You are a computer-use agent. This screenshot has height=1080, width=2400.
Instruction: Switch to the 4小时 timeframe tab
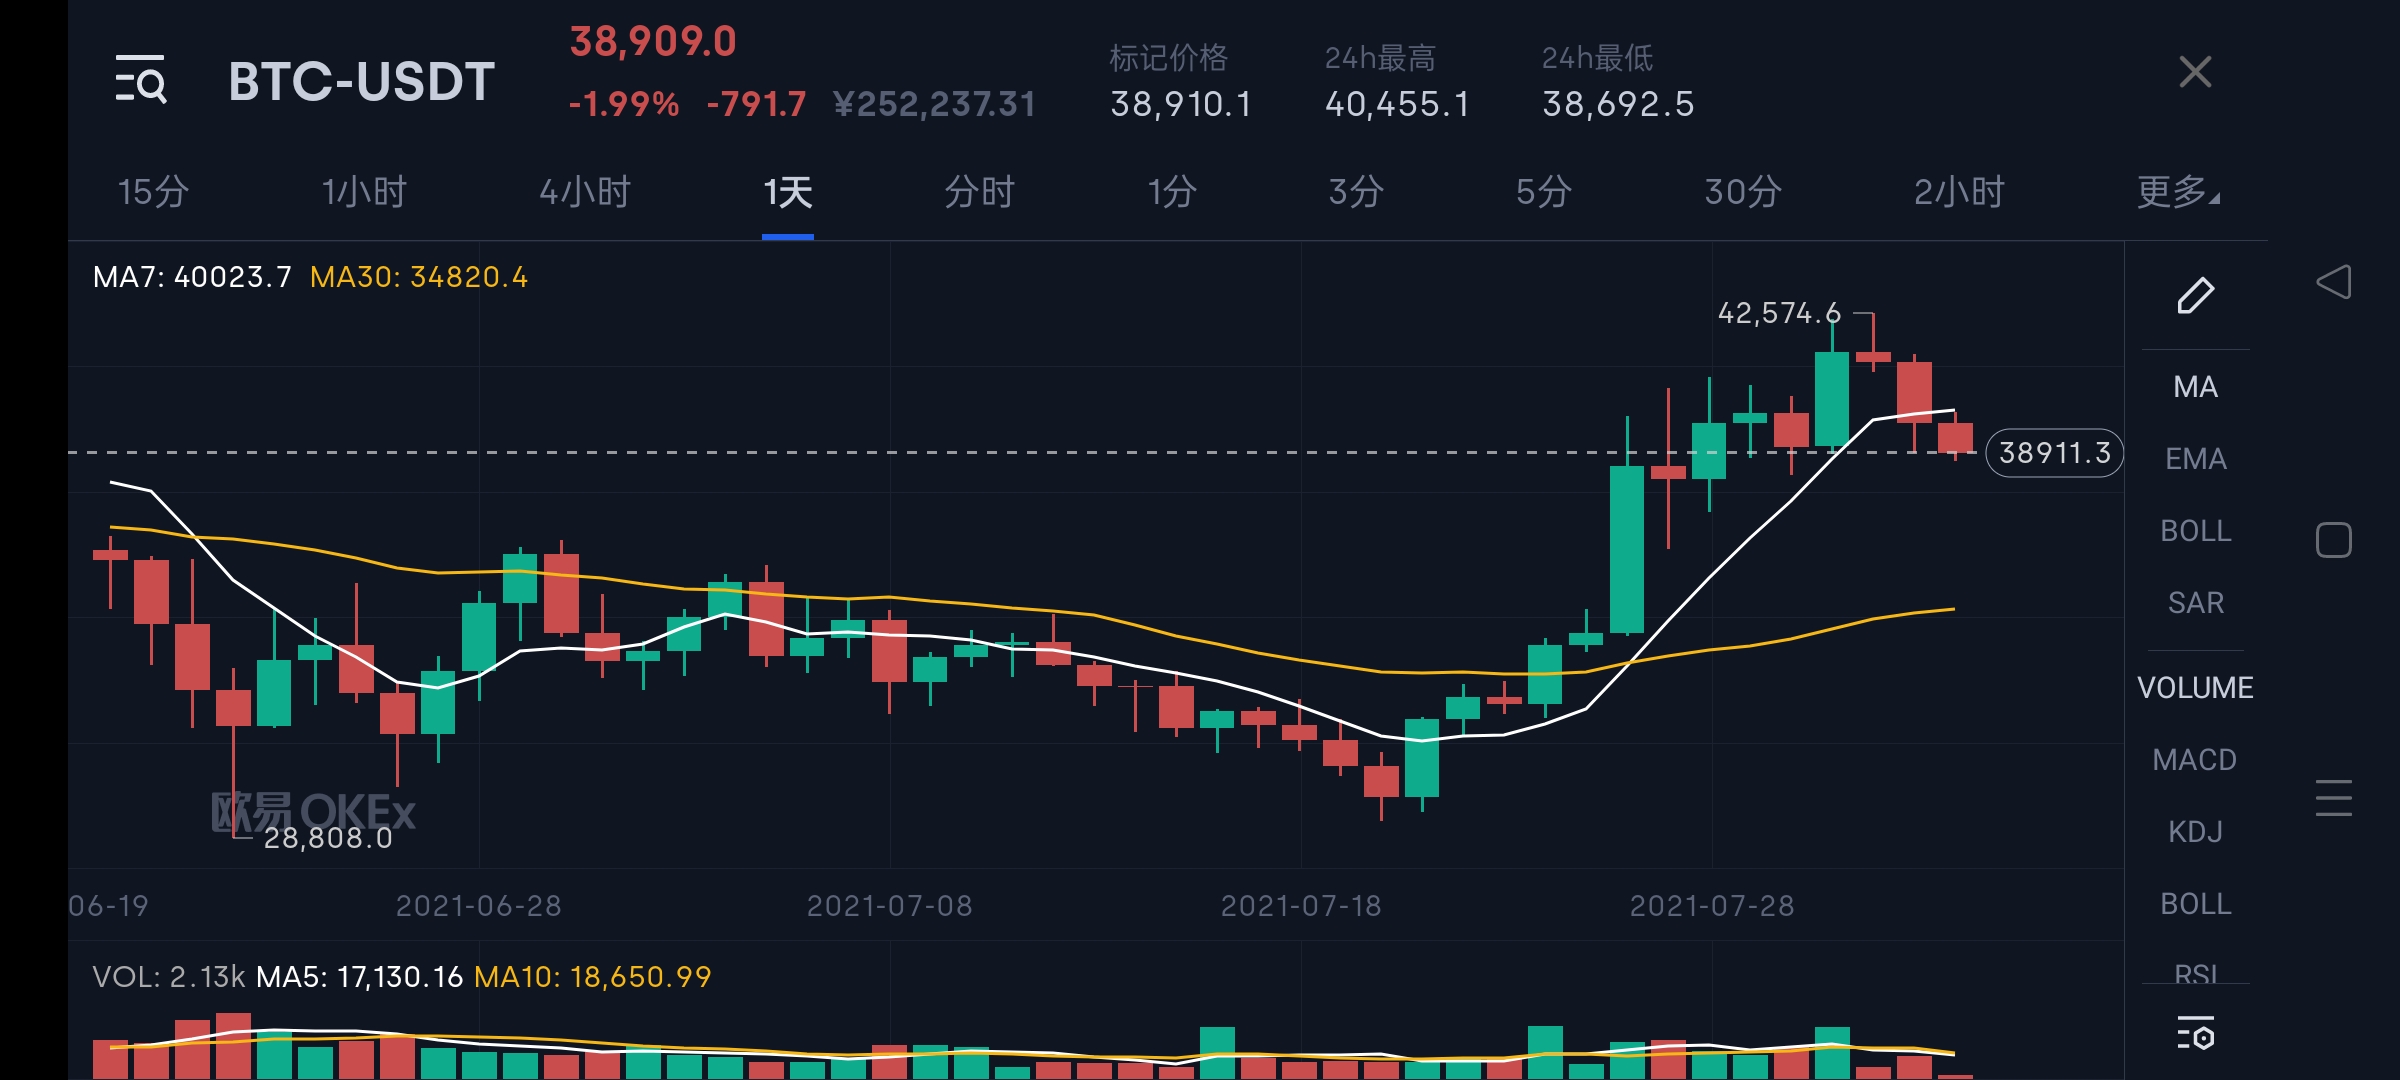click(585, 192)
